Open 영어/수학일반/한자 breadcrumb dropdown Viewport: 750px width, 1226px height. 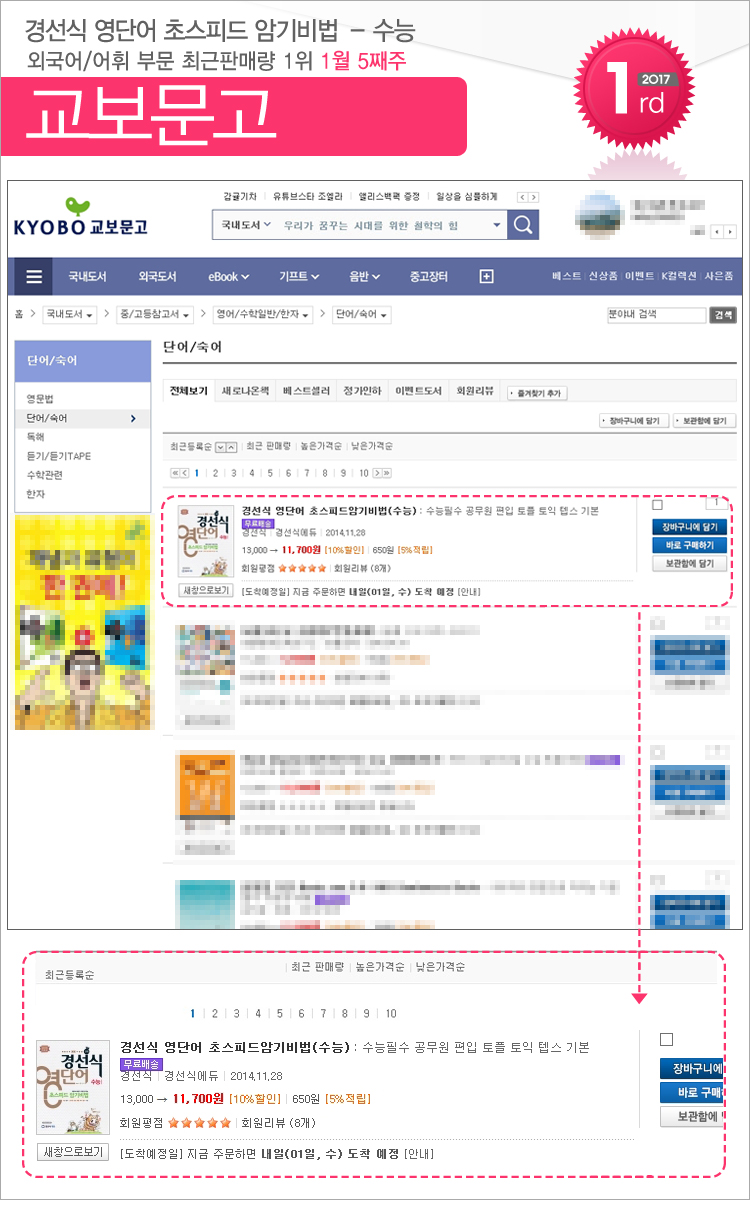click(263, 314)
